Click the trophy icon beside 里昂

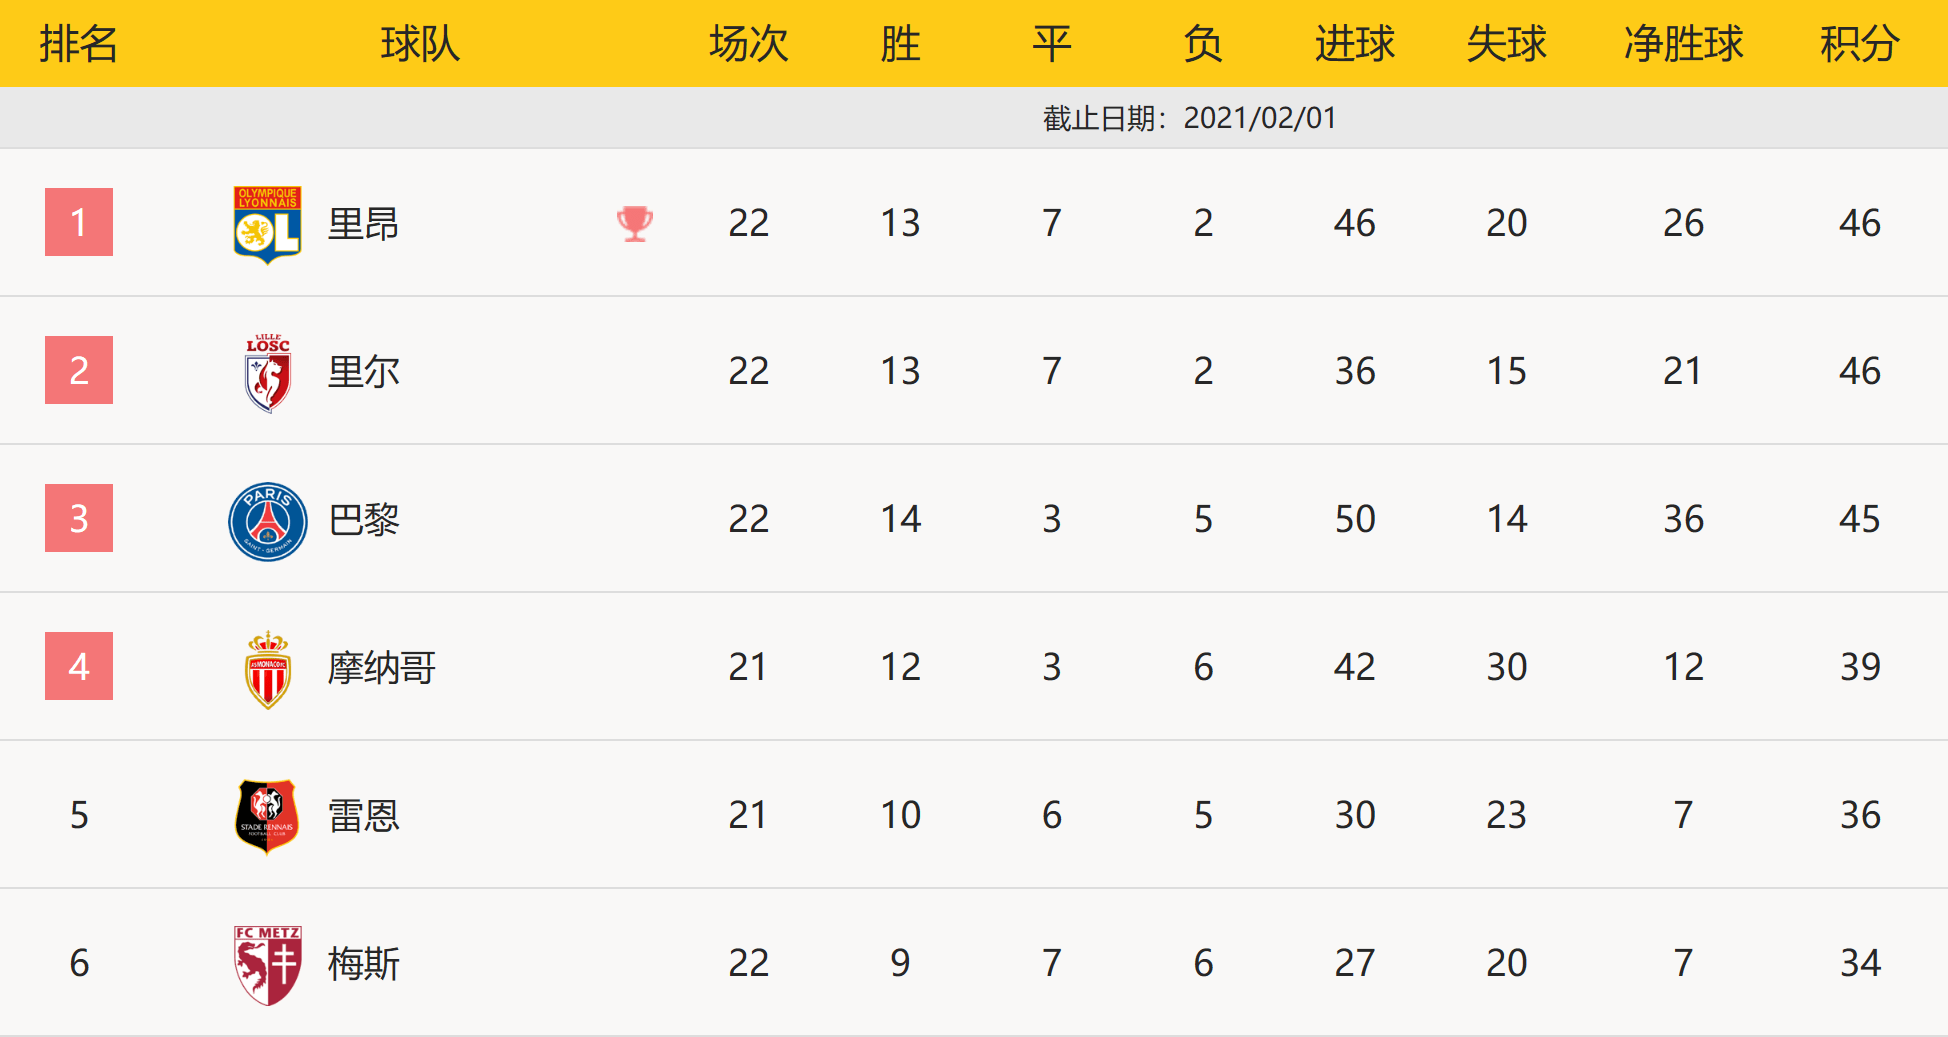[635, 223]
